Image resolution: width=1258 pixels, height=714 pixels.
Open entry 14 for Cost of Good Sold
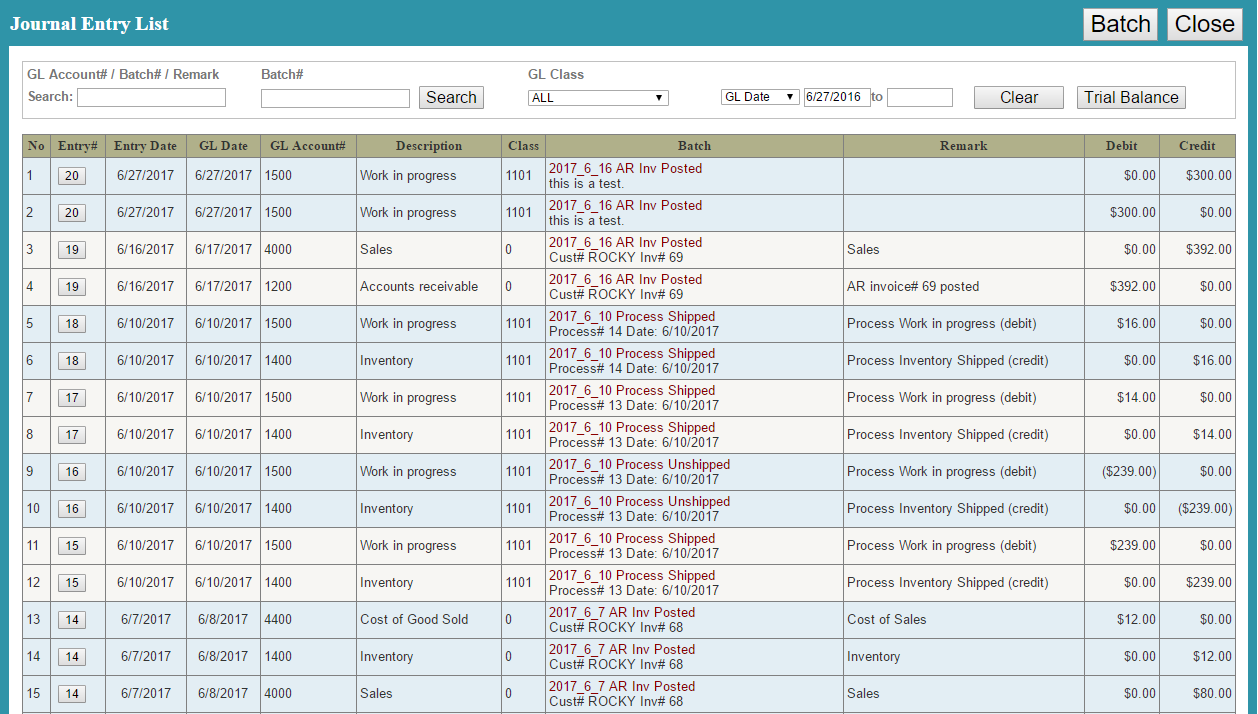pos(71,620)
